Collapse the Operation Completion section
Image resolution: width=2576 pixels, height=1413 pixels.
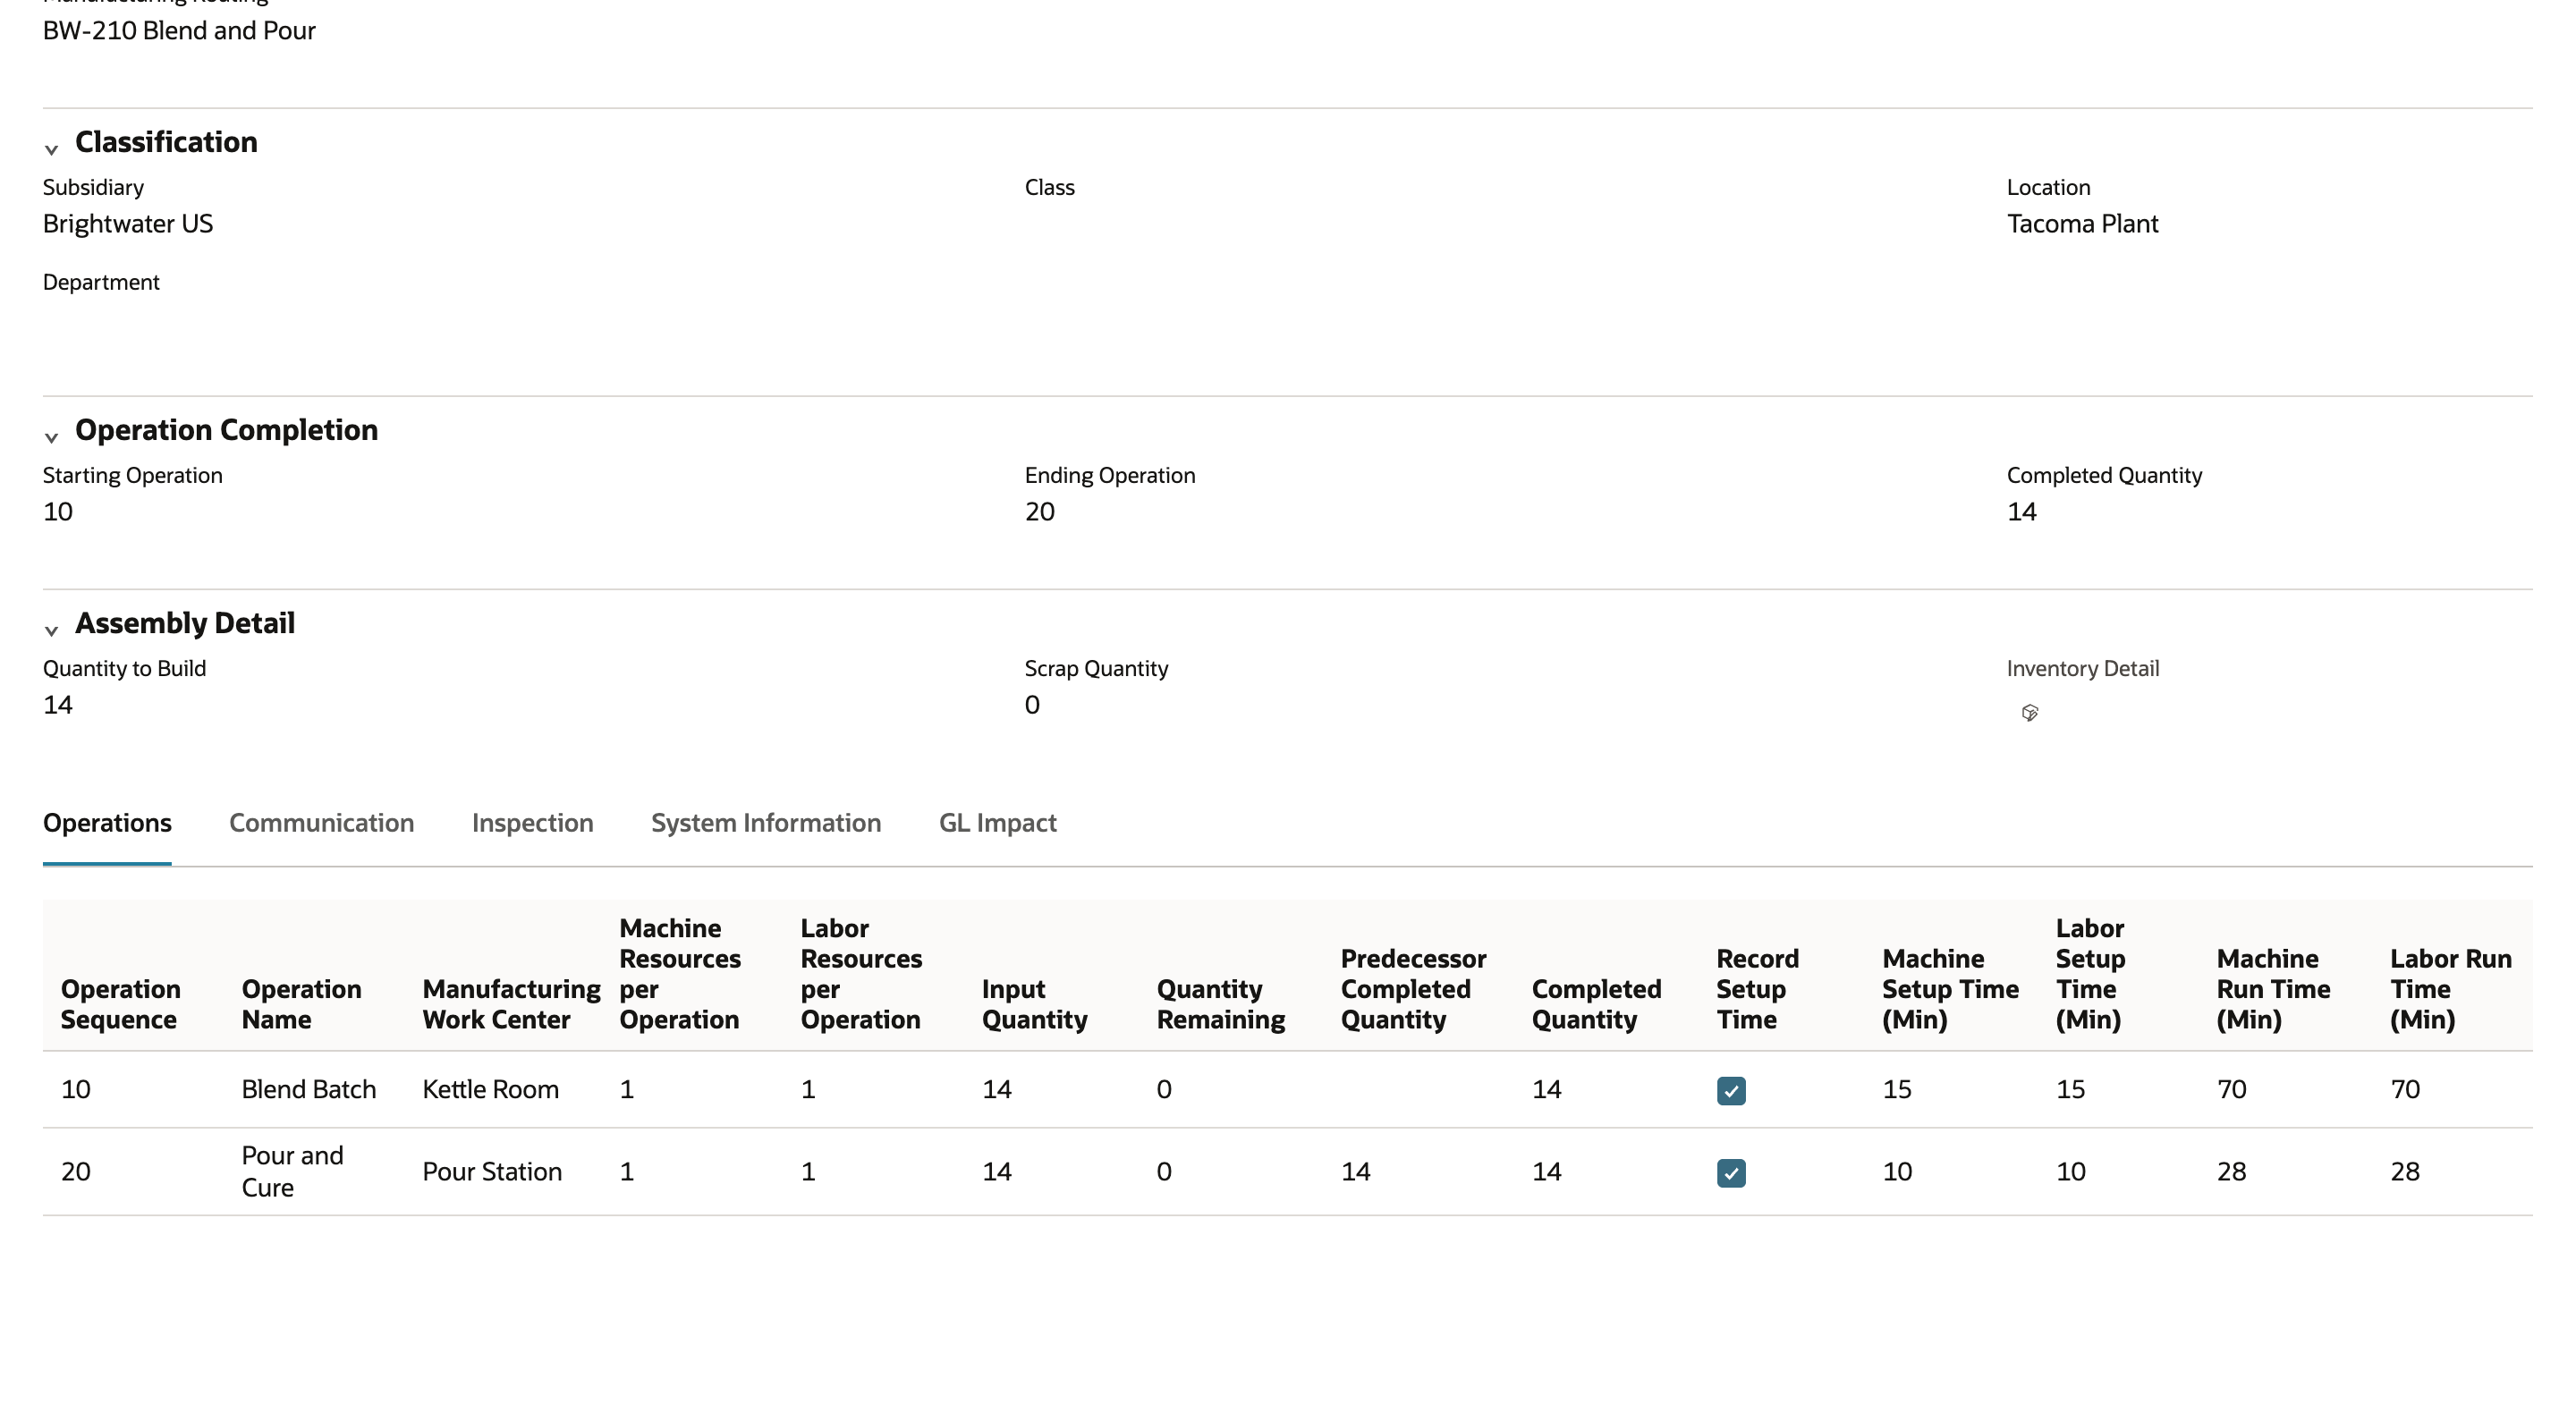pos(51,437)
